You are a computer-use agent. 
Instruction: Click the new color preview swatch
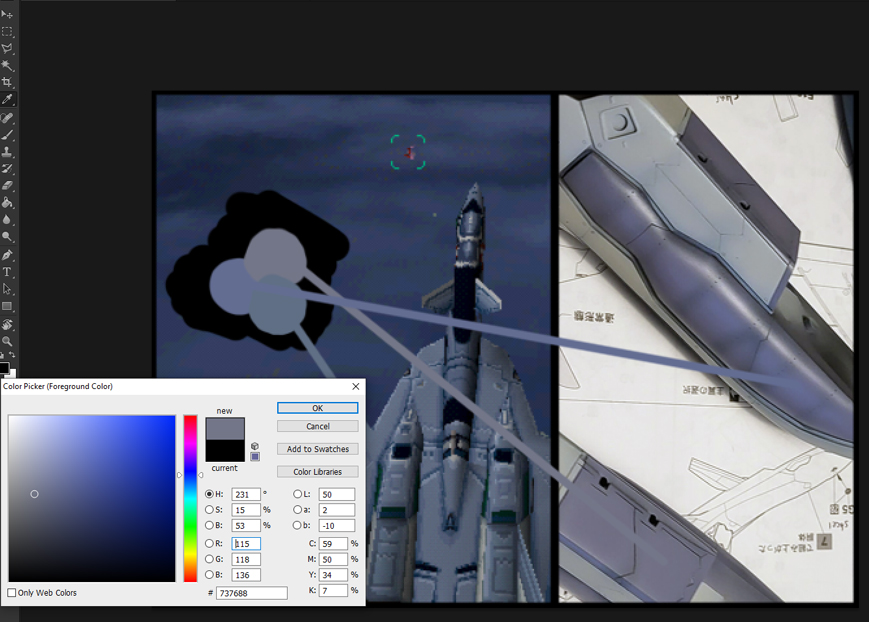tap(225, 429)
